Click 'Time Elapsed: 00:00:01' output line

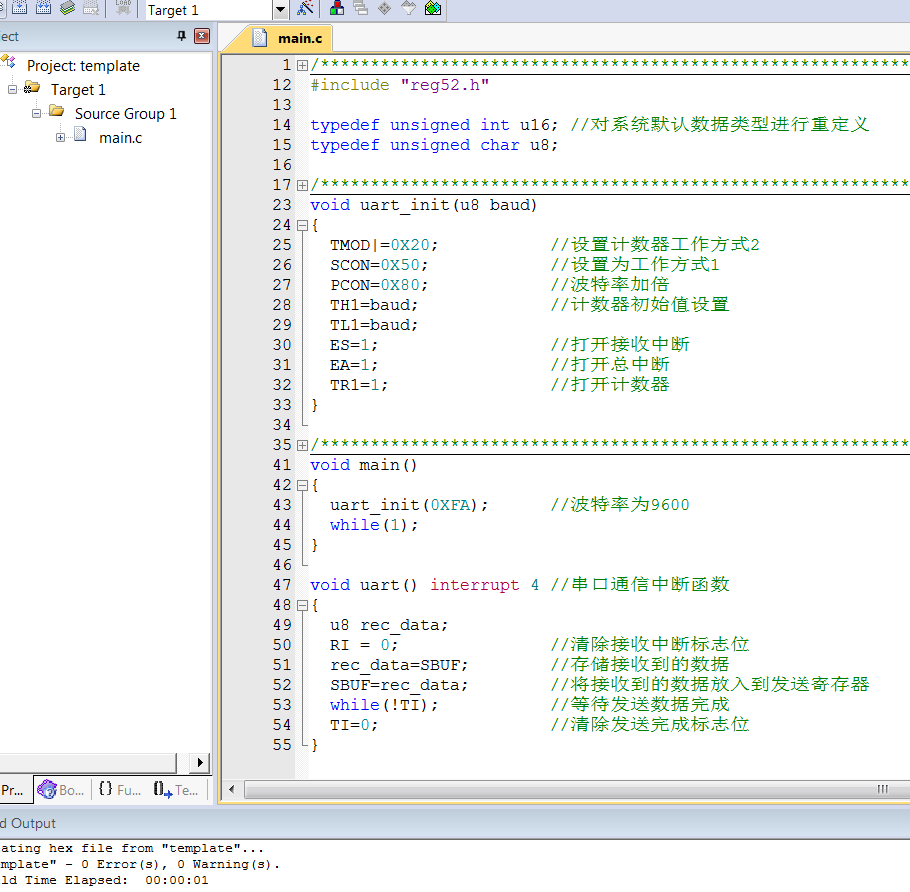(116, 880)
